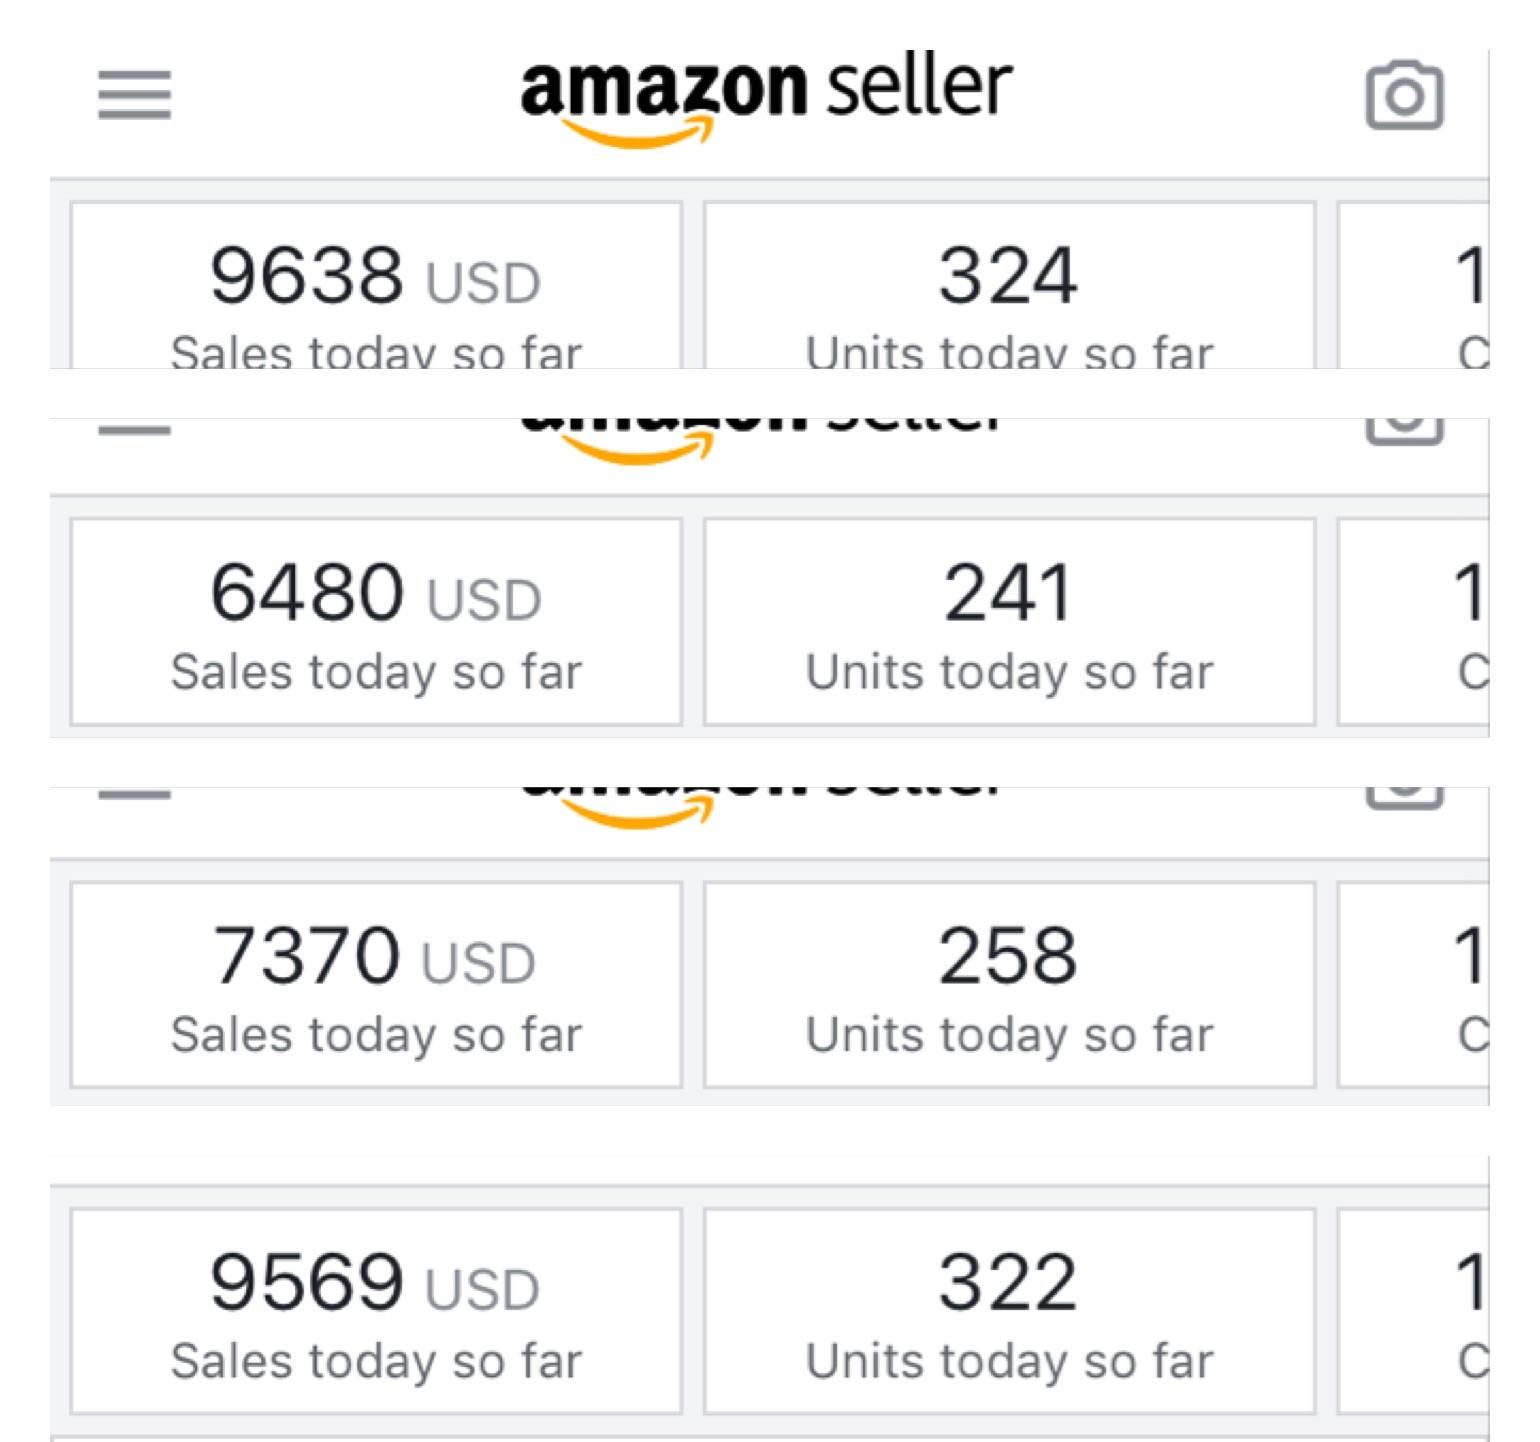View the 258 units today card

1009,984
